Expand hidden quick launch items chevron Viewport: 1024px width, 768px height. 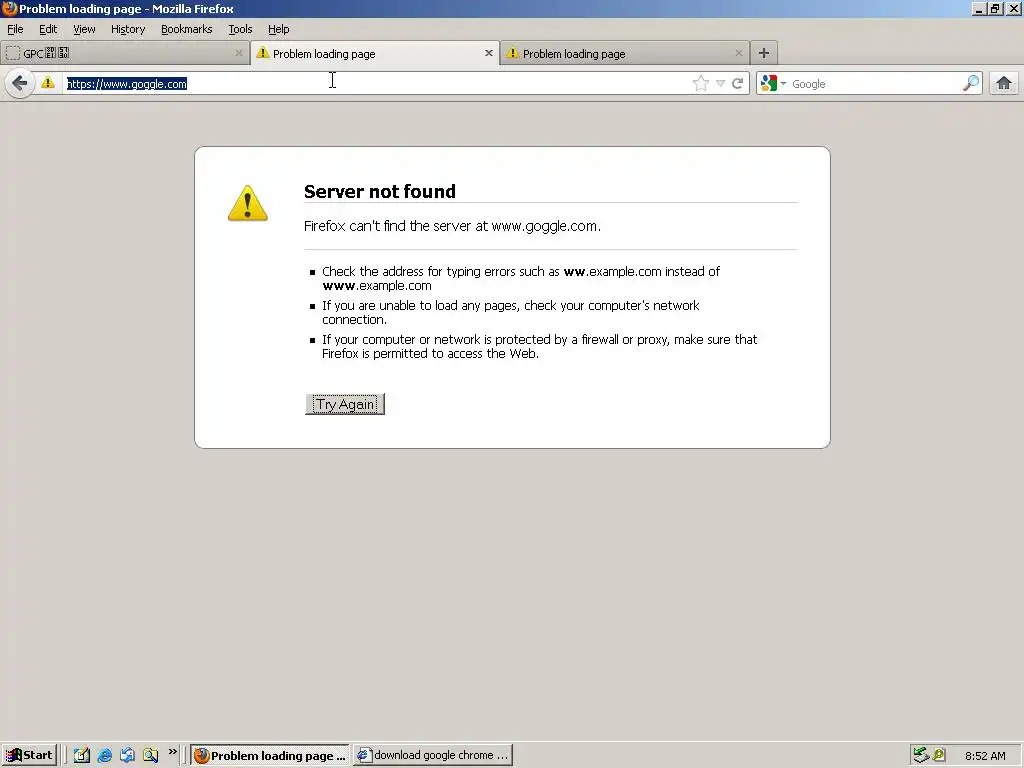point(172,752)
